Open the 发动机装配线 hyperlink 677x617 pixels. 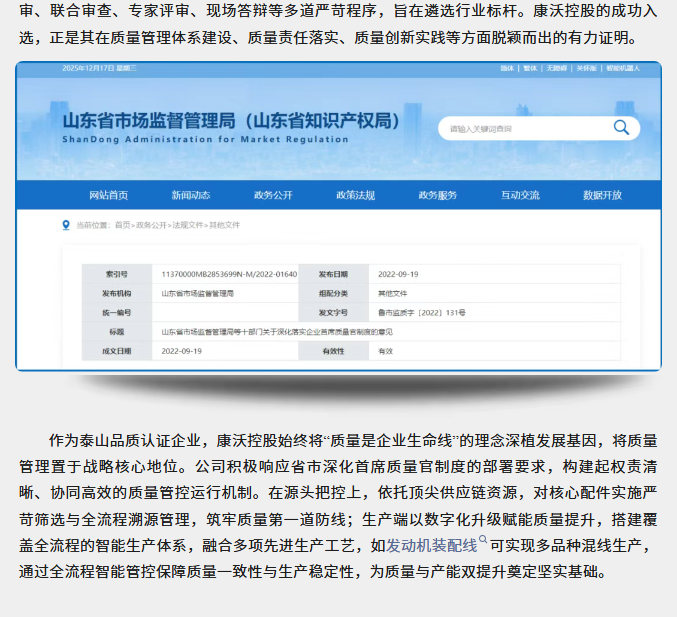tap(431, 546)
